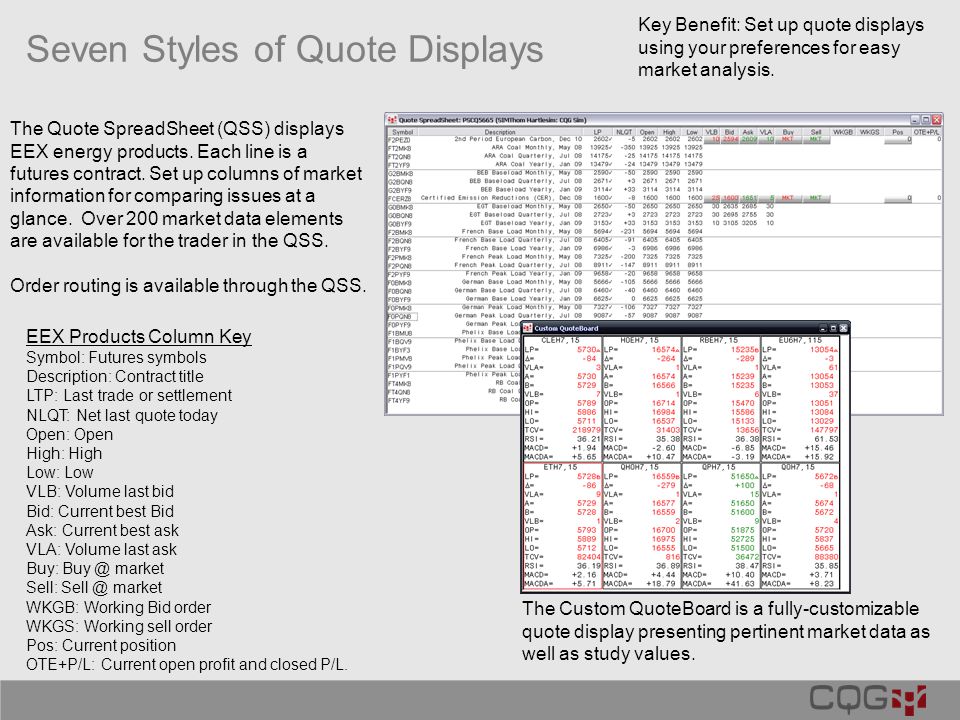960x720 pixels.
Task: Click the Description column header
Action: pyautogui.click(x=500, y=132)
